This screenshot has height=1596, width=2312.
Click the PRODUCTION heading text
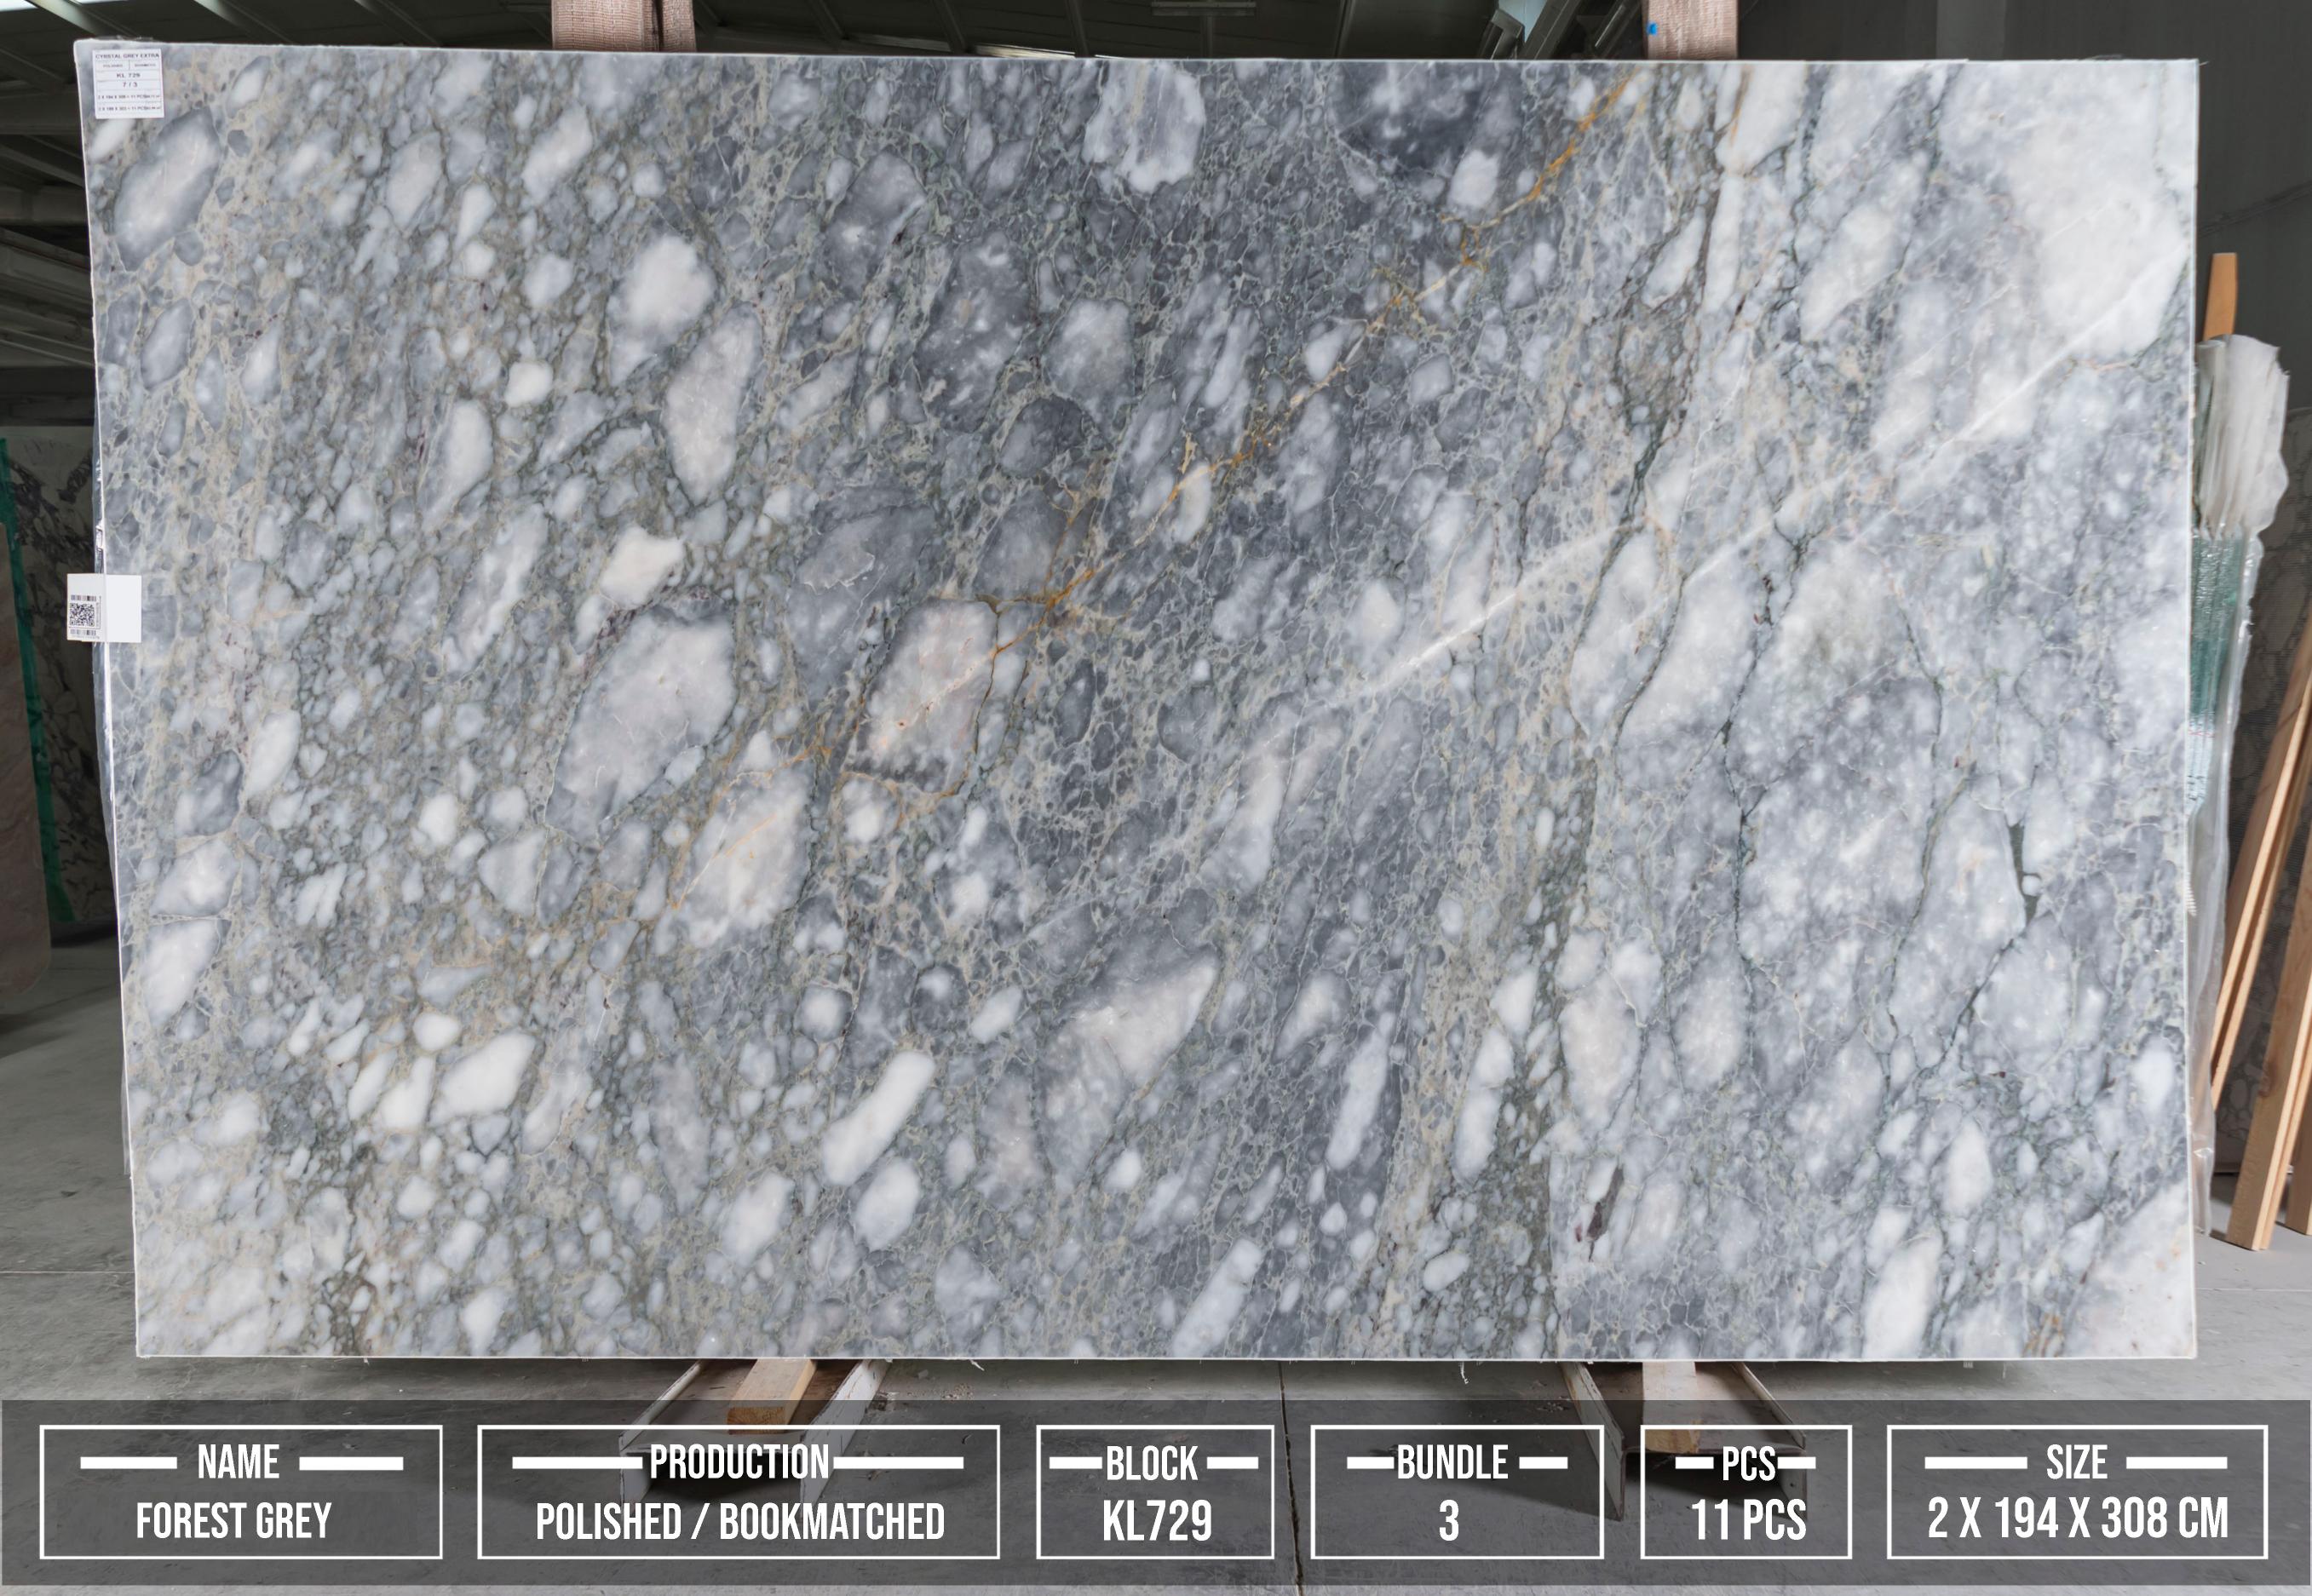(x=739, y=1462)
